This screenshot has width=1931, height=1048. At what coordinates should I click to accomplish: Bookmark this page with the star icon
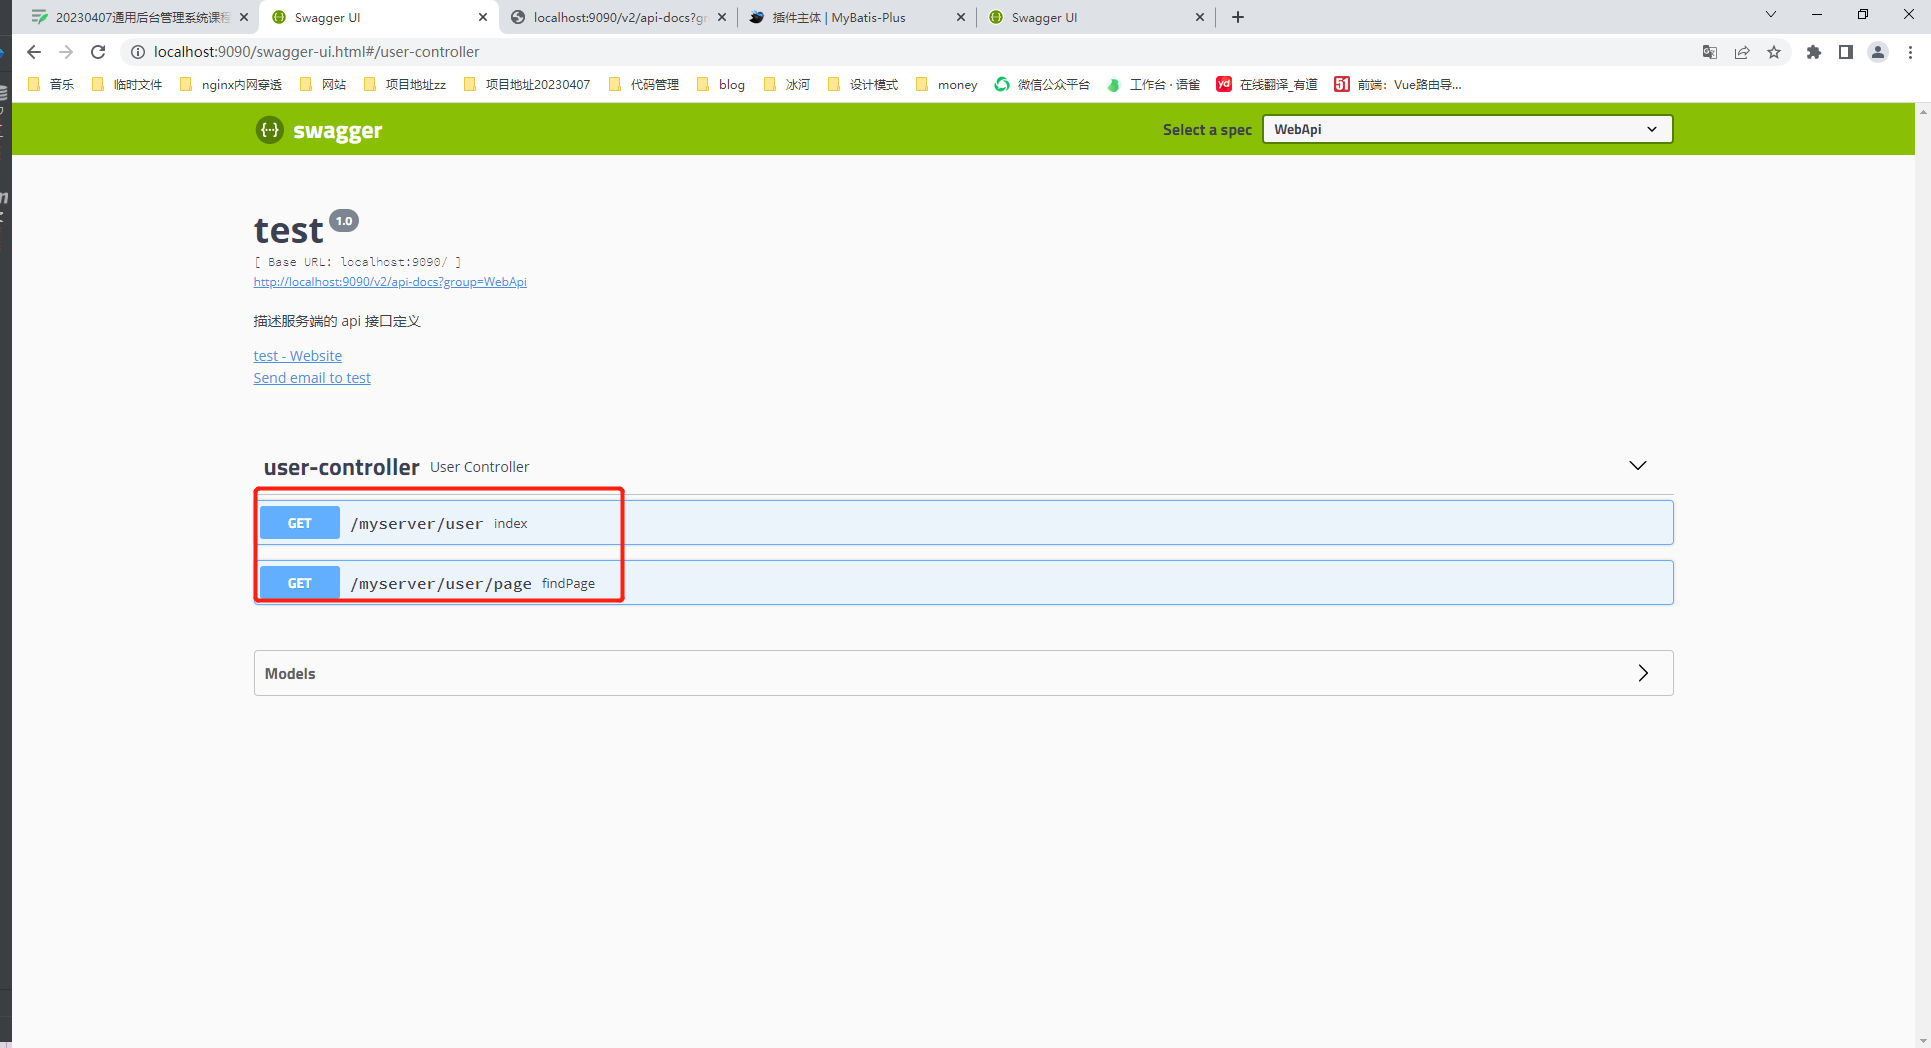tap(1774, 52)
